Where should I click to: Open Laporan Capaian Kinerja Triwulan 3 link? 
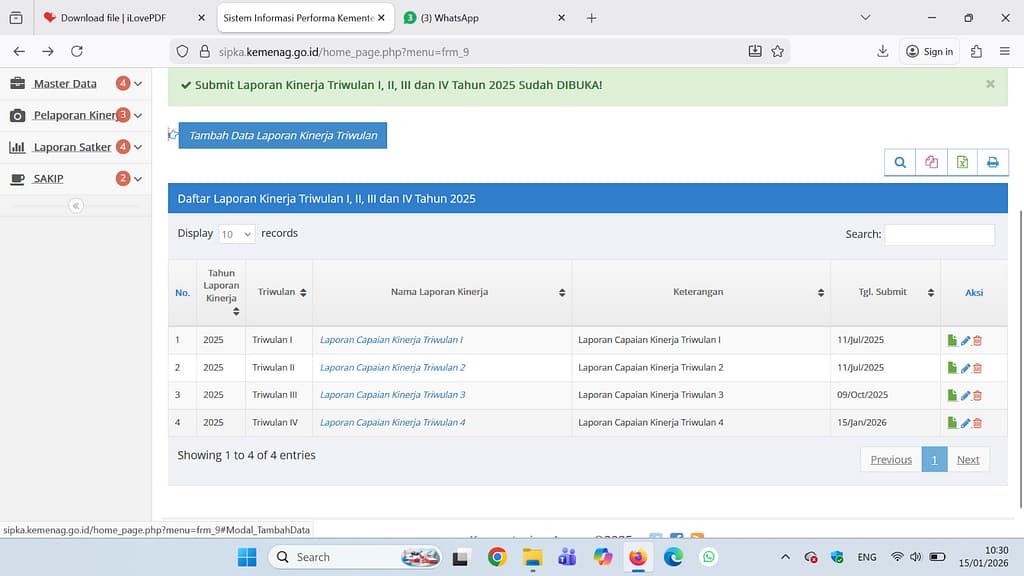pos(392,395)
